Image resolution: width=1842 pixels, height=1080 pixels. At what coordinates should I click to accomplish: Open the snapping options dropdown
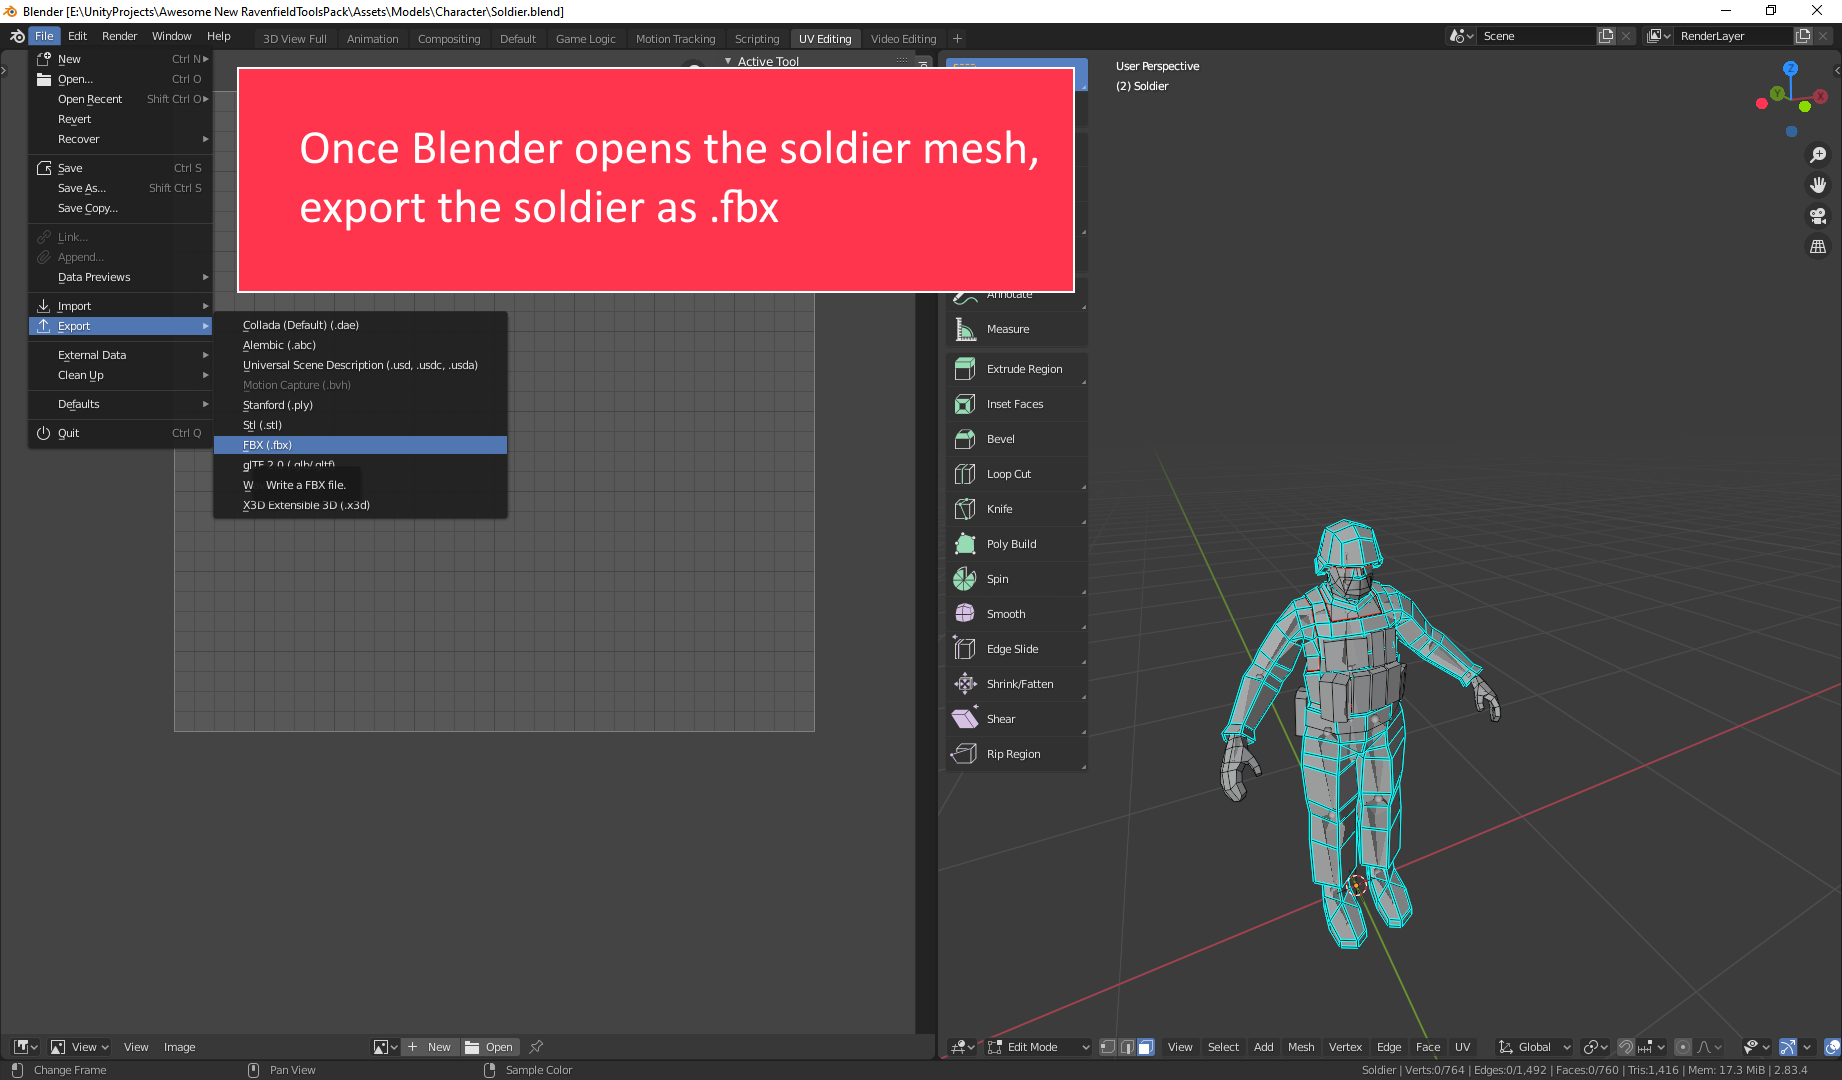[x=1652, y=1047]
